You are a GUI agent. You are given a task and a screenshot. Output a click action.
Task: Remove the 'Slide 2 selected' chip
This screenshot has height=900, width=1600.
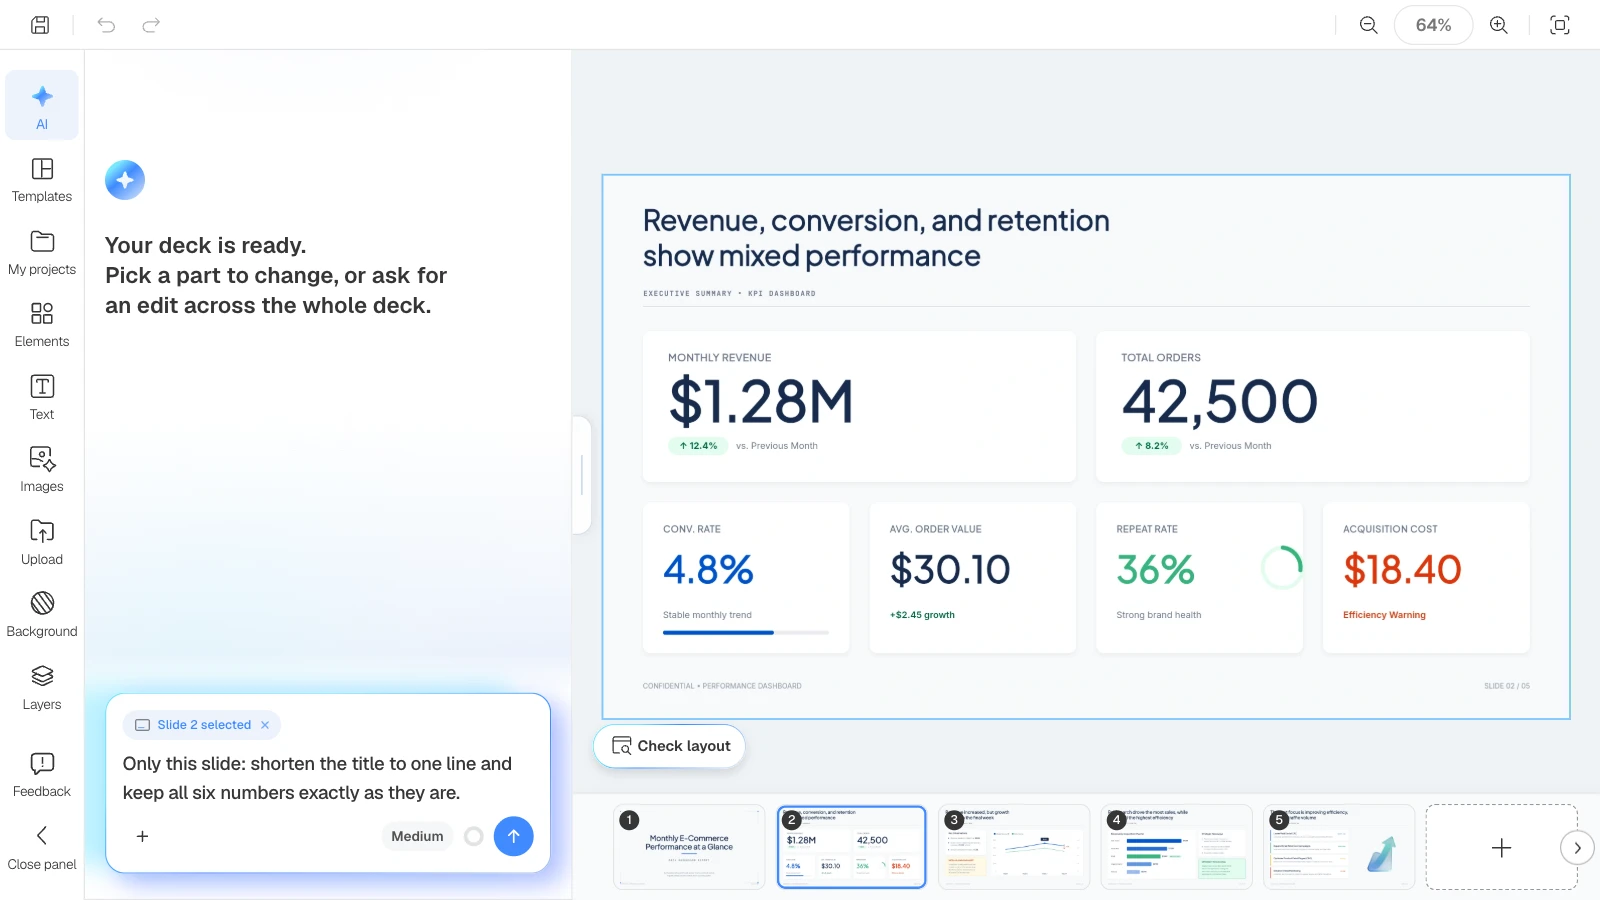[265, 725]
